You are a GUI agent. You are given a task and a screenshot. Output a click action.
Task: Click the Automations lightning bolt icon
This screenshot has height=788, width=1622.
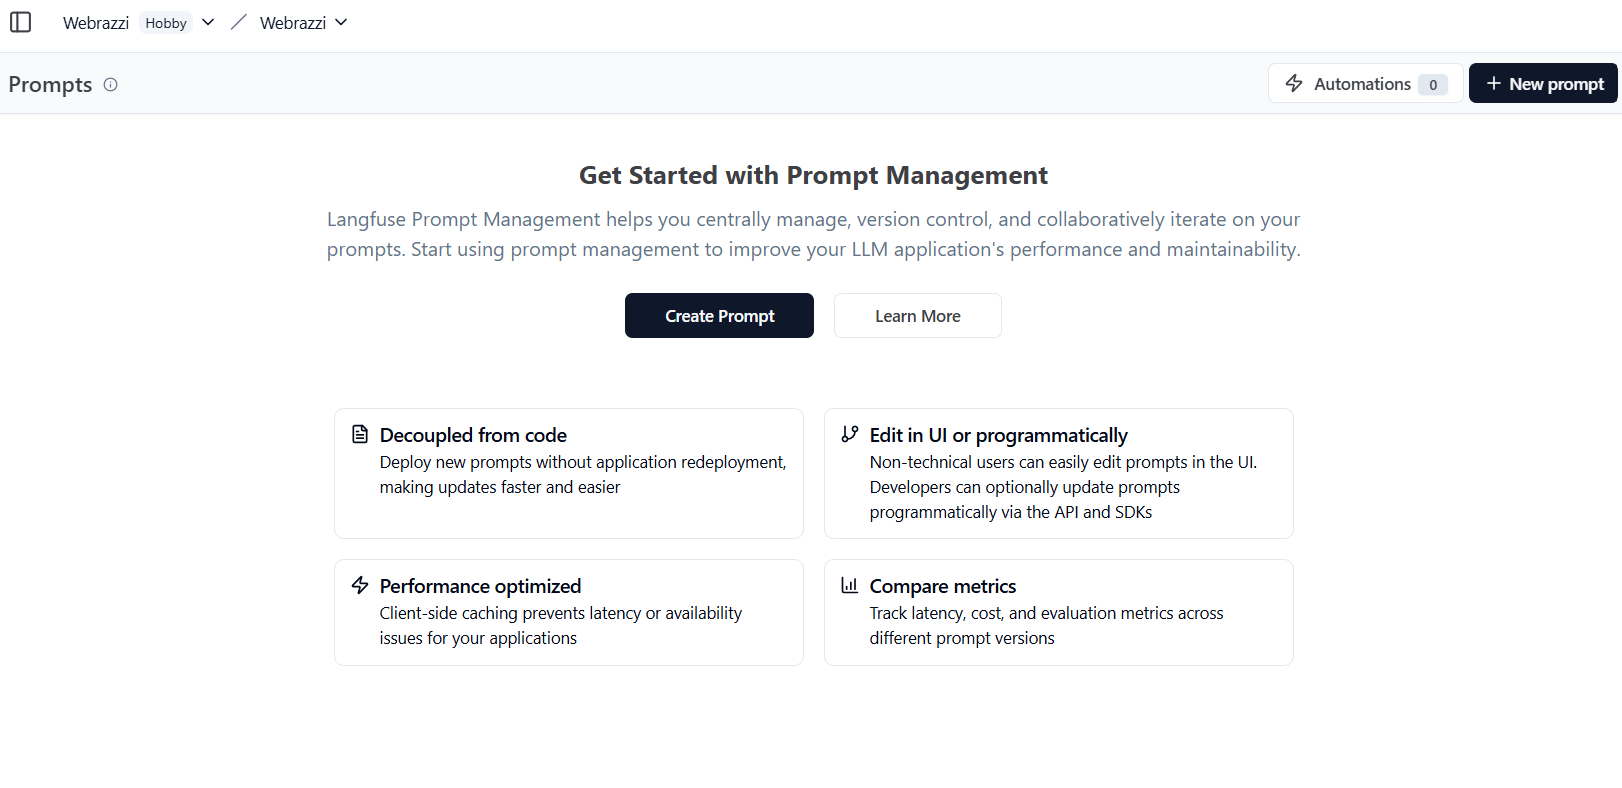pyautogui.click(x=1294, y=83)
